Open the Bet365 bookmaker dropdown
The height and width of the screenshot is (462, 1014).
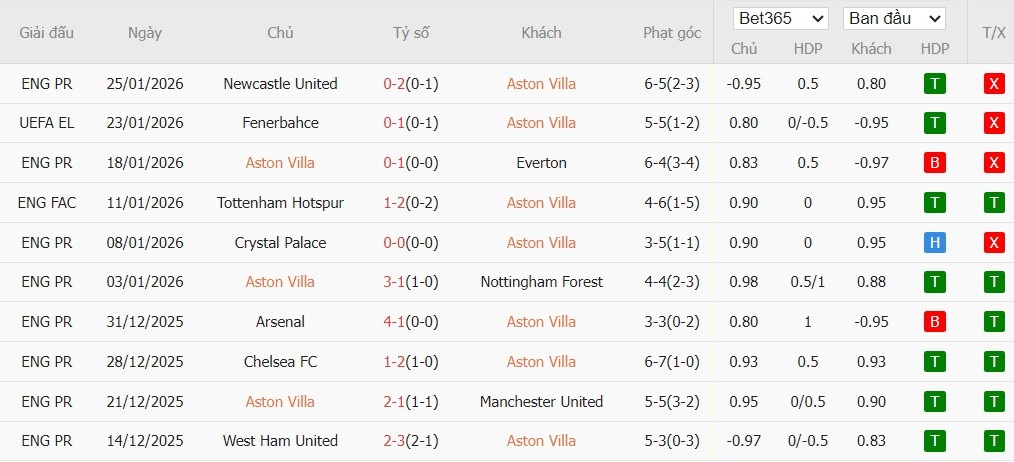pyautogui.click(x=781, y=18)
